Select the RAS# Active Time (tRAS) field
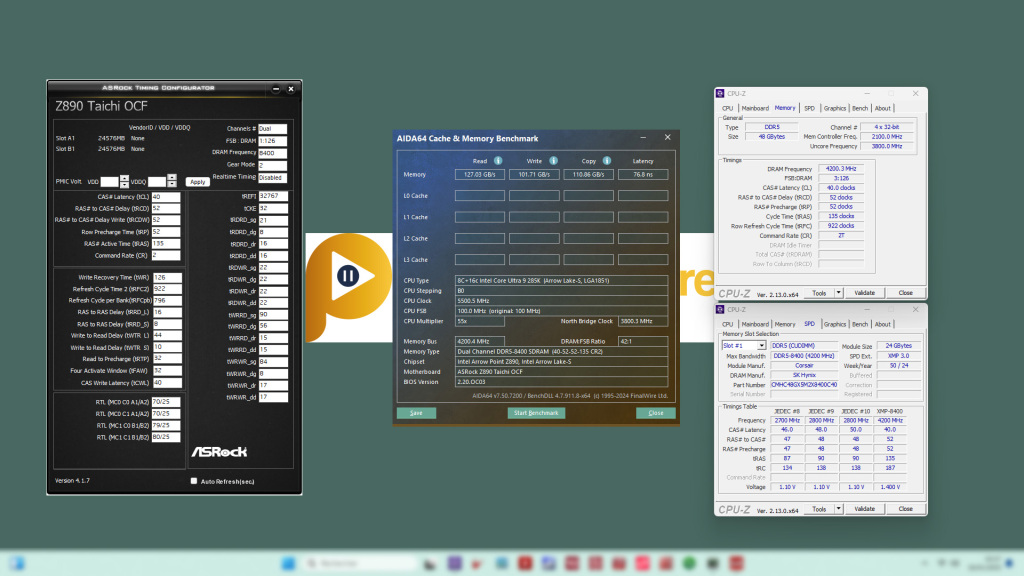The width and height of the screenshot is (1024, 576). (166, 244)
